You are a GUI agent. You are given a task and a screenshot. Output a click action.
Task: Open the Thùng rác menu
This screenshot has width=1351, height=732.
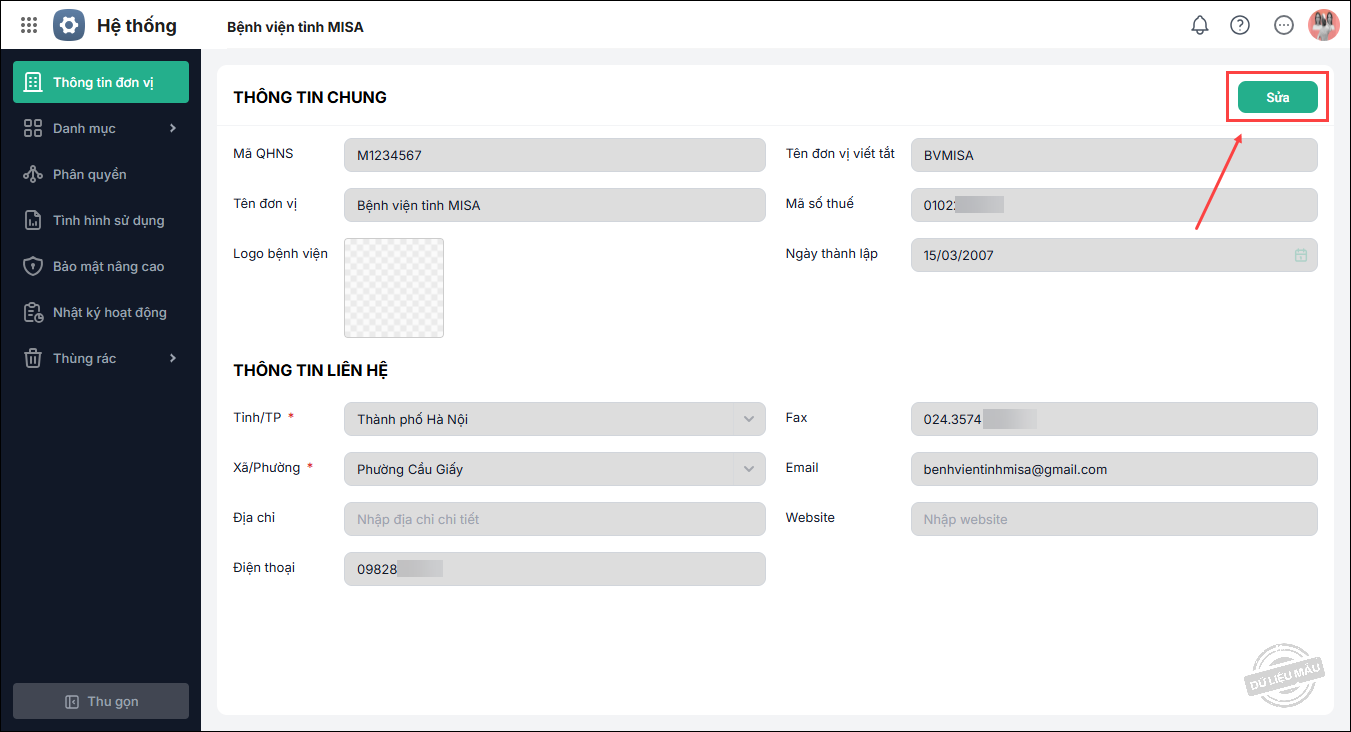[101, 358]
